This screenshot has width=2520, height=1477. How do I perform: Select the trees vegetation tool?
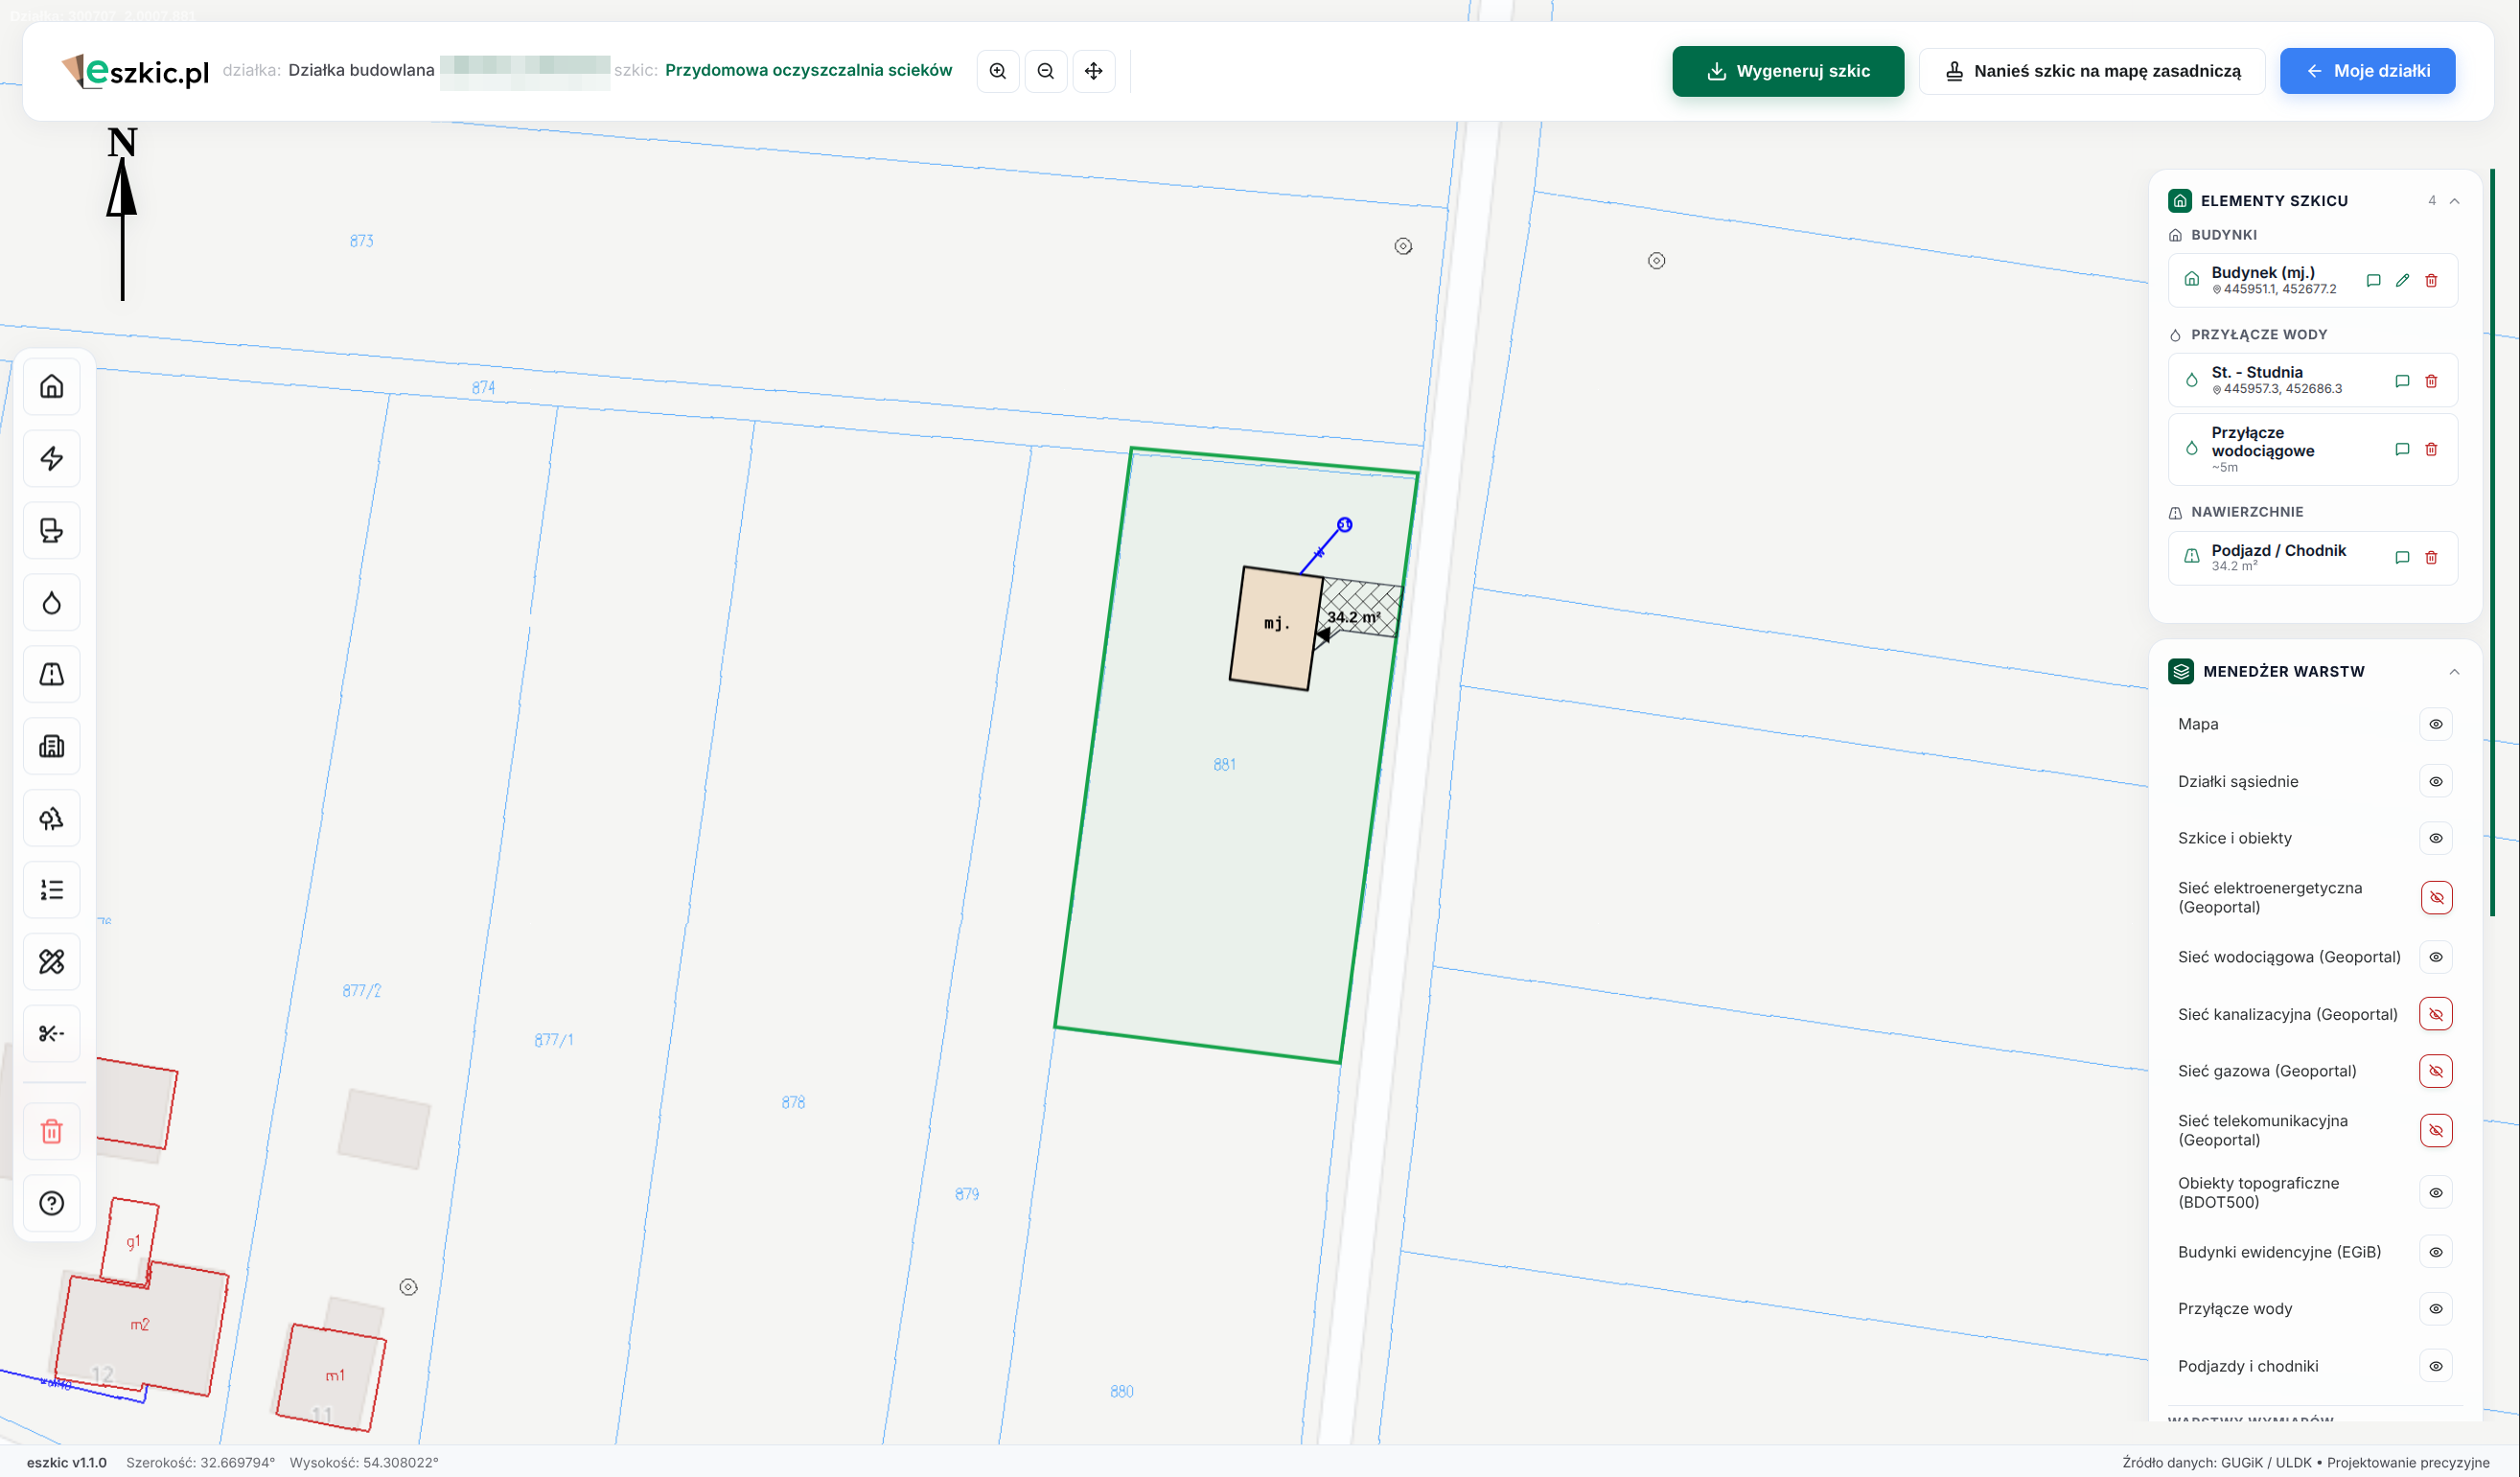click(52, 818)
